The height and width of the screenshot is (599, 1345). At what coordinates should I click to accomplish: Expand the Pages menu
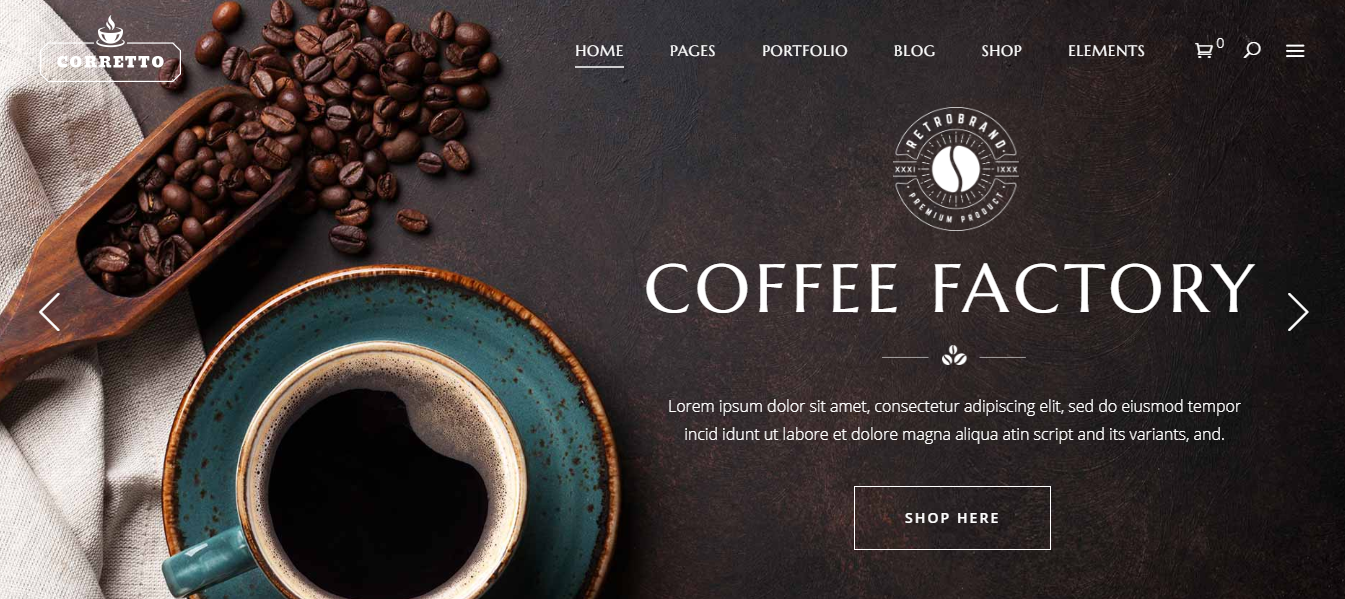(x=692, y=51)
